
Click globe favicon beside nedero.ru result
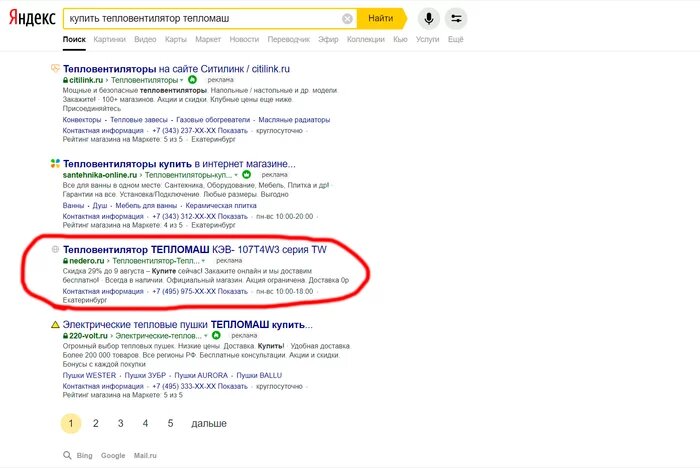55,249
